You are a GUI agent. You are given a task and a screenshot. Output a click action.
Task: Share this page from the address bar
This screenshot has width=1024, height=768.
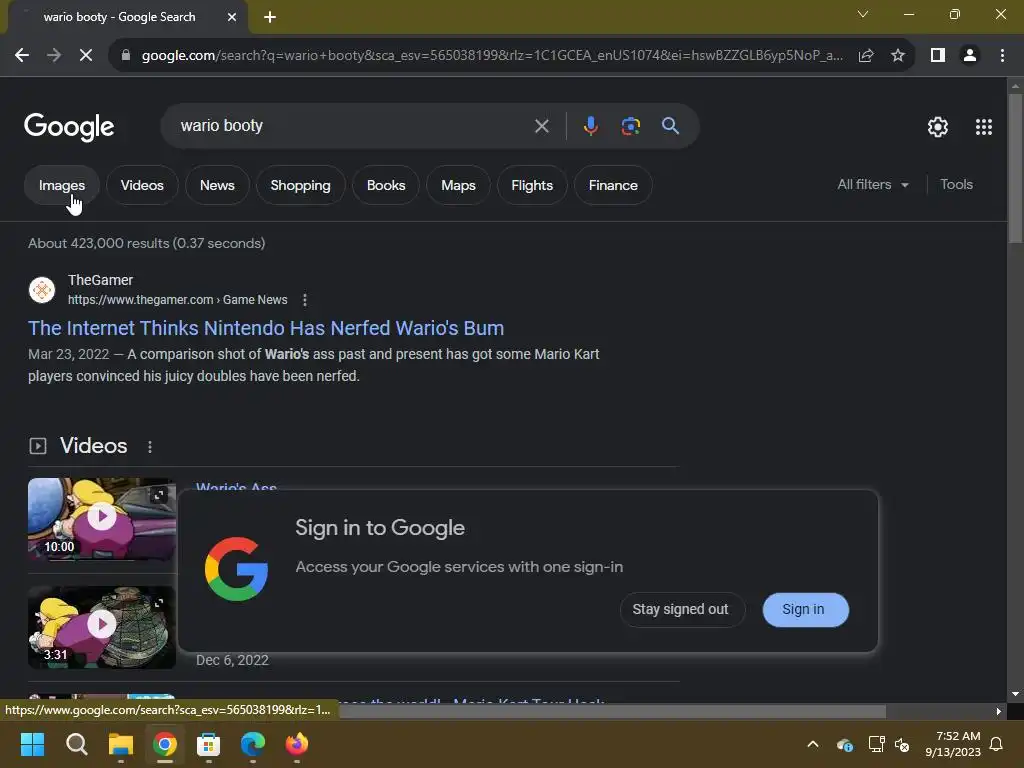(866, 56)
